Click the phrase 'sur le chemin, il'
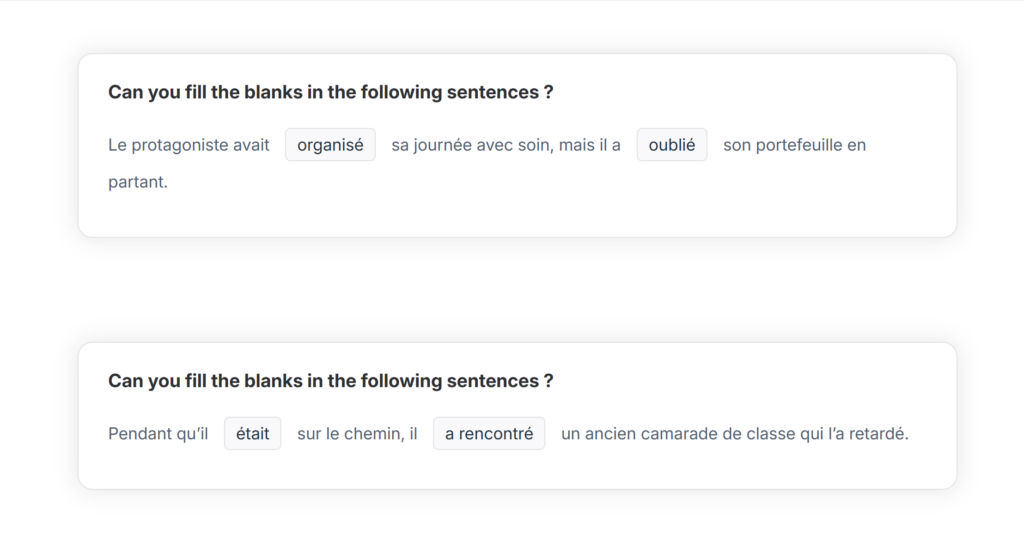The width and height of the screenshot is (1024, 547). [357, 434]
